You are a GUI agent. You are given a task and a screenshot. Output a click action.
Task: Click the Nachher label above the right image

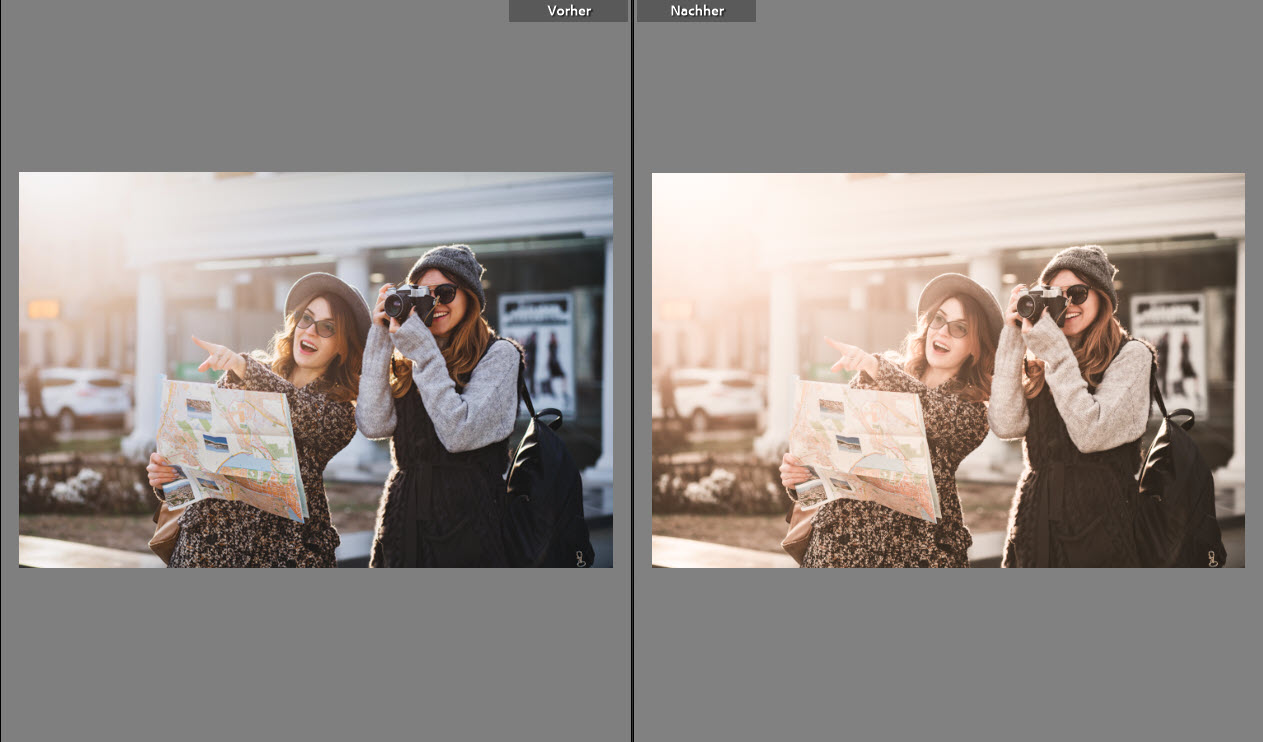tap(696, 11)
